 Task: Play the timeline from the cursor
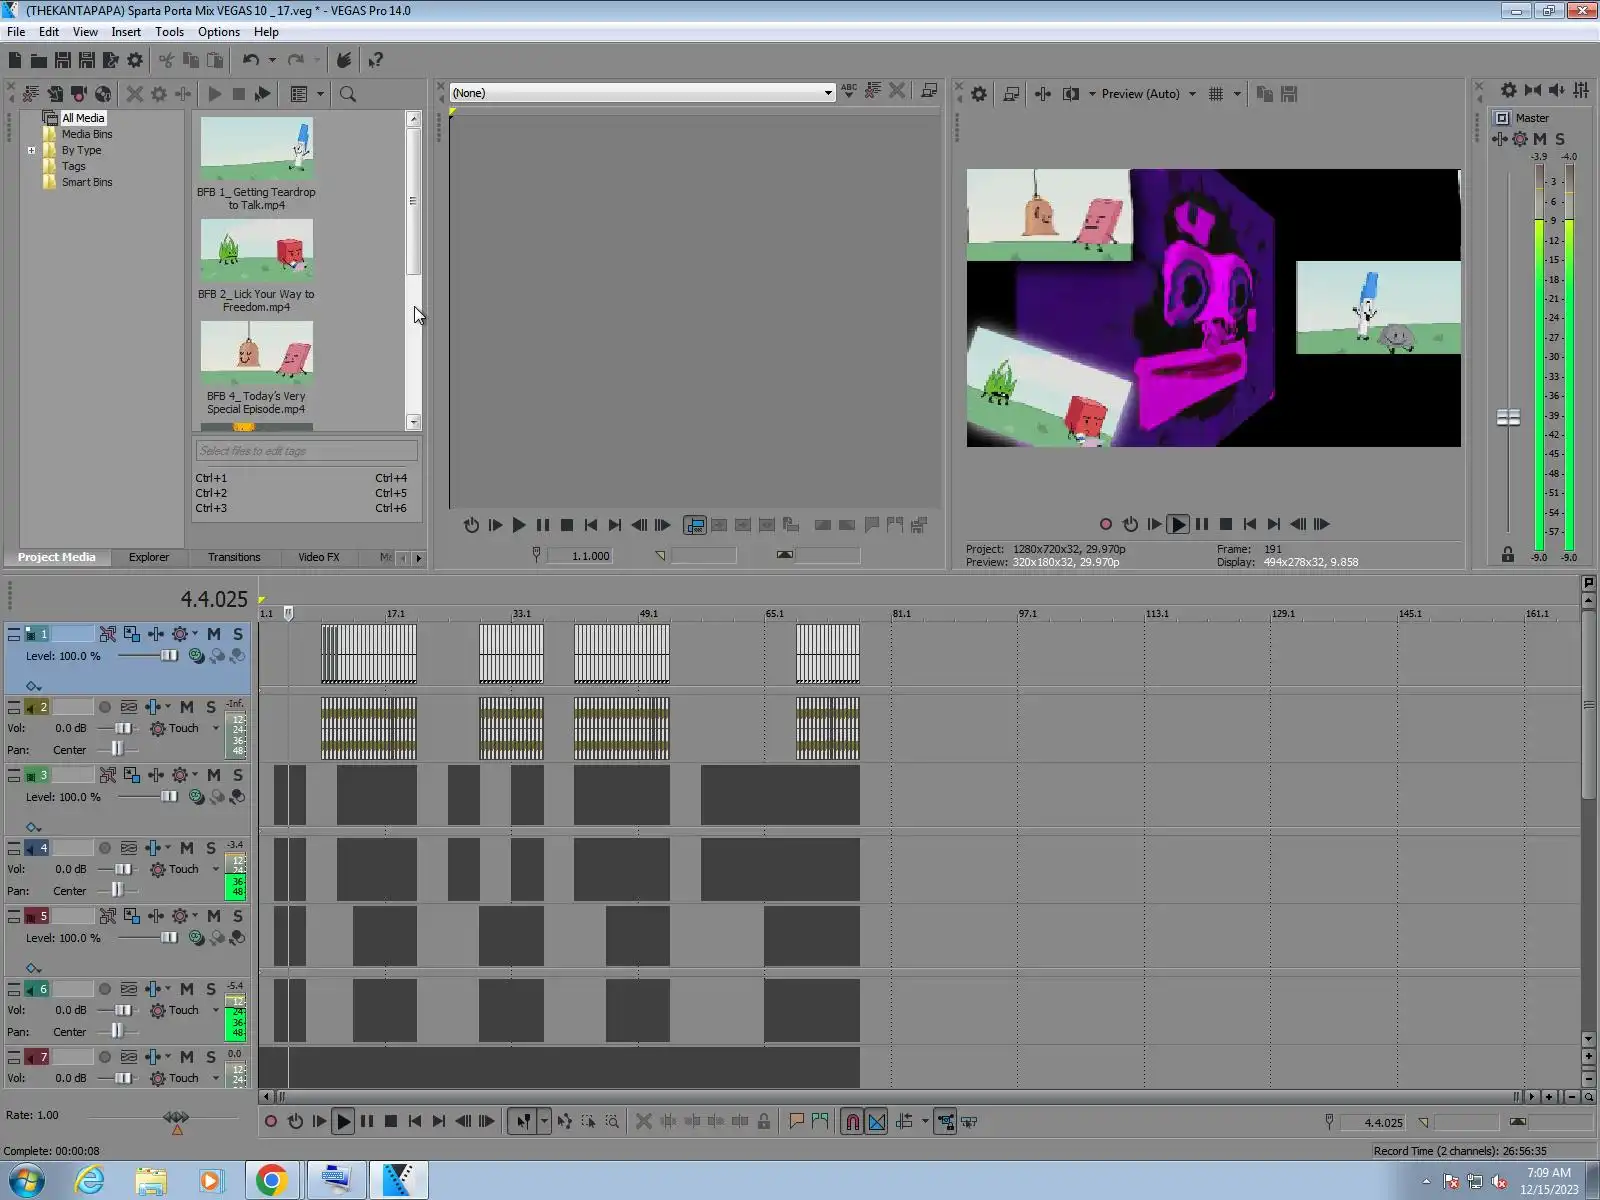pos(343,1122)
